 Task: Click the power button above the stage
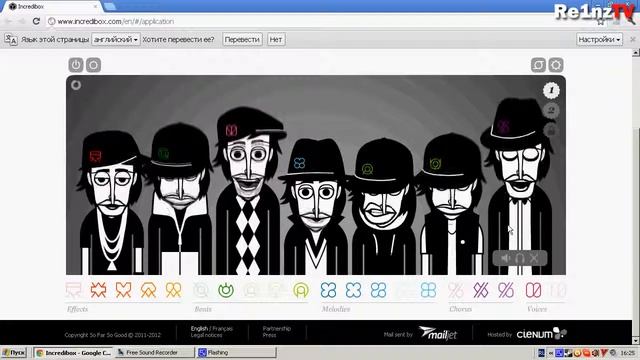click(76, 65)
